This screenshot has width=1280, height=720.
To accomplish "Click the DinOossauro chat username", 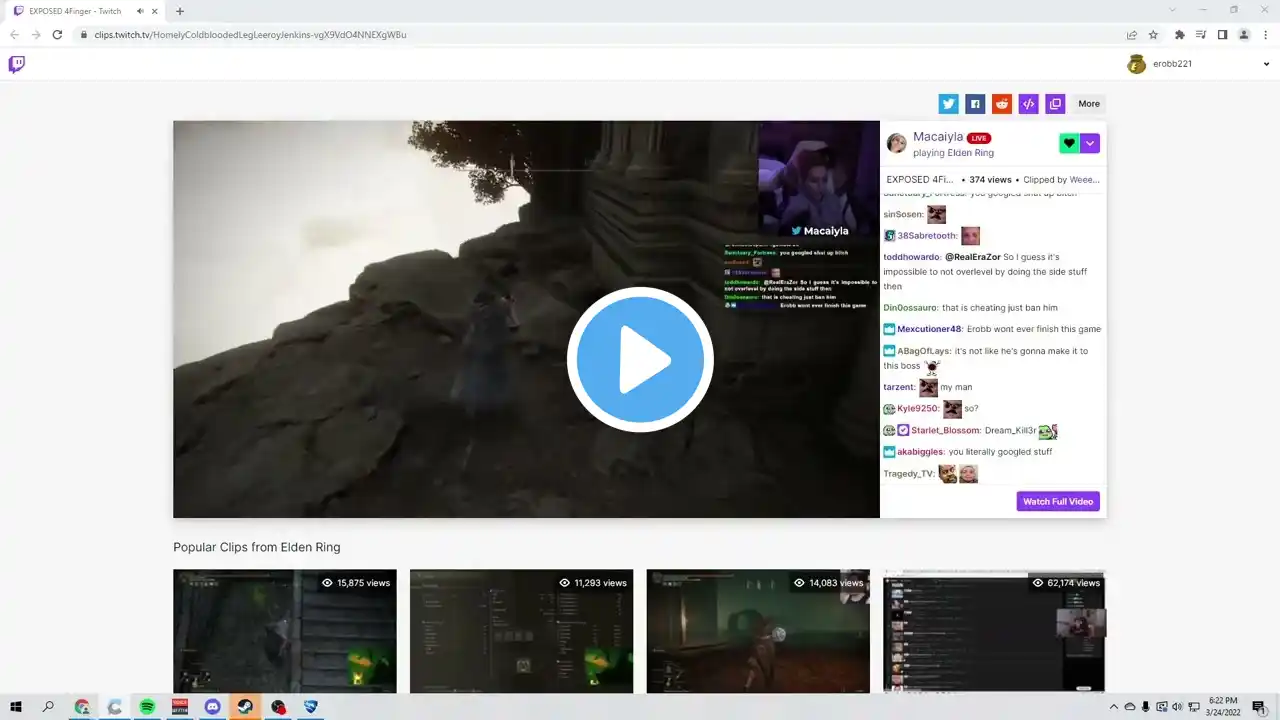I will click(910, 308).
